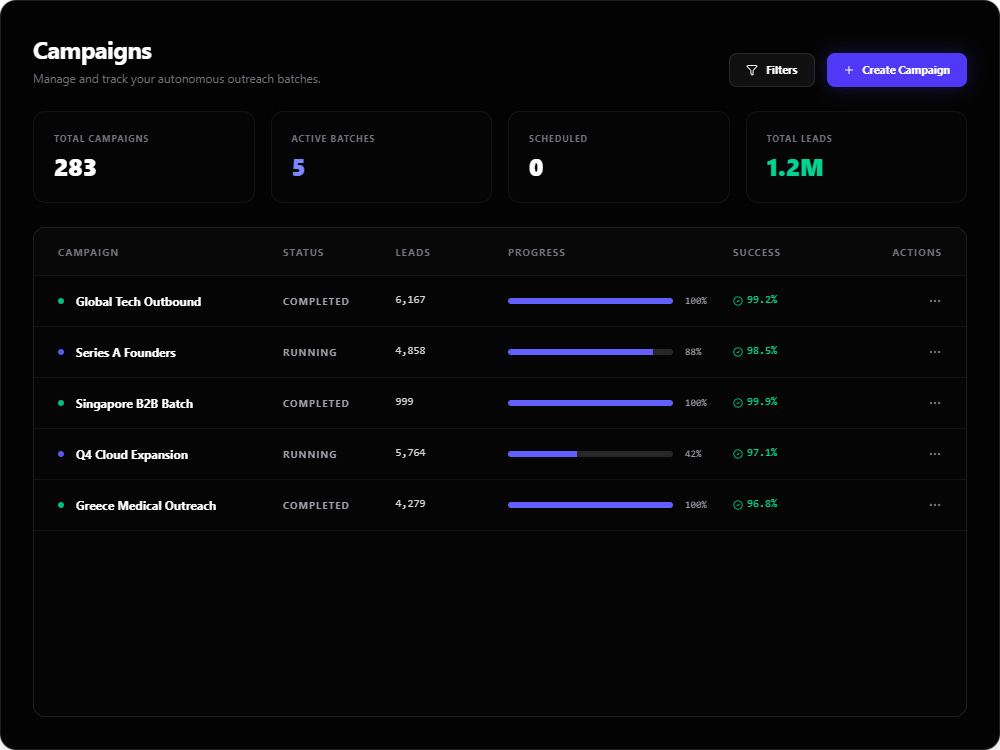Viewport: 1000px width, 750px height.
Task: Open the Greece Medical Outreach campaign
Action: pyautogui.click(x=146, y=506)
